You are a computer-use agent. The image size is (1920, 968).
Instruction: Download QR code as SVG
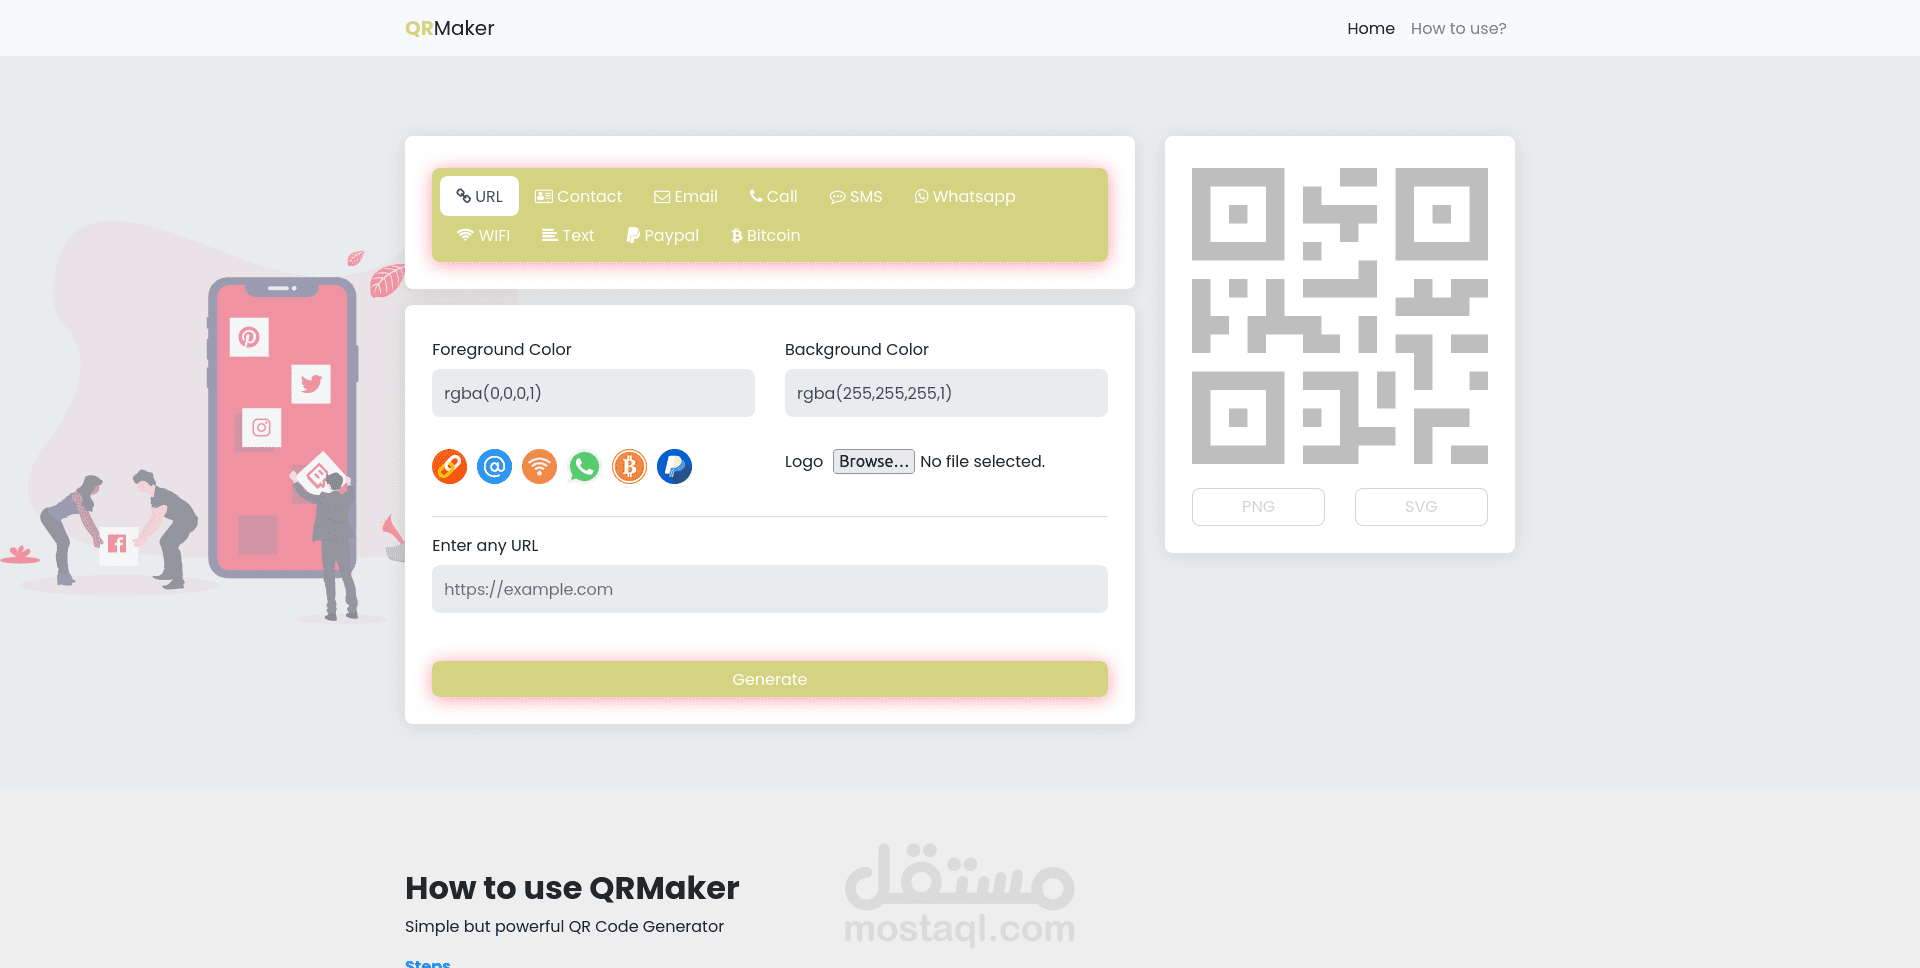(1421, 506)
